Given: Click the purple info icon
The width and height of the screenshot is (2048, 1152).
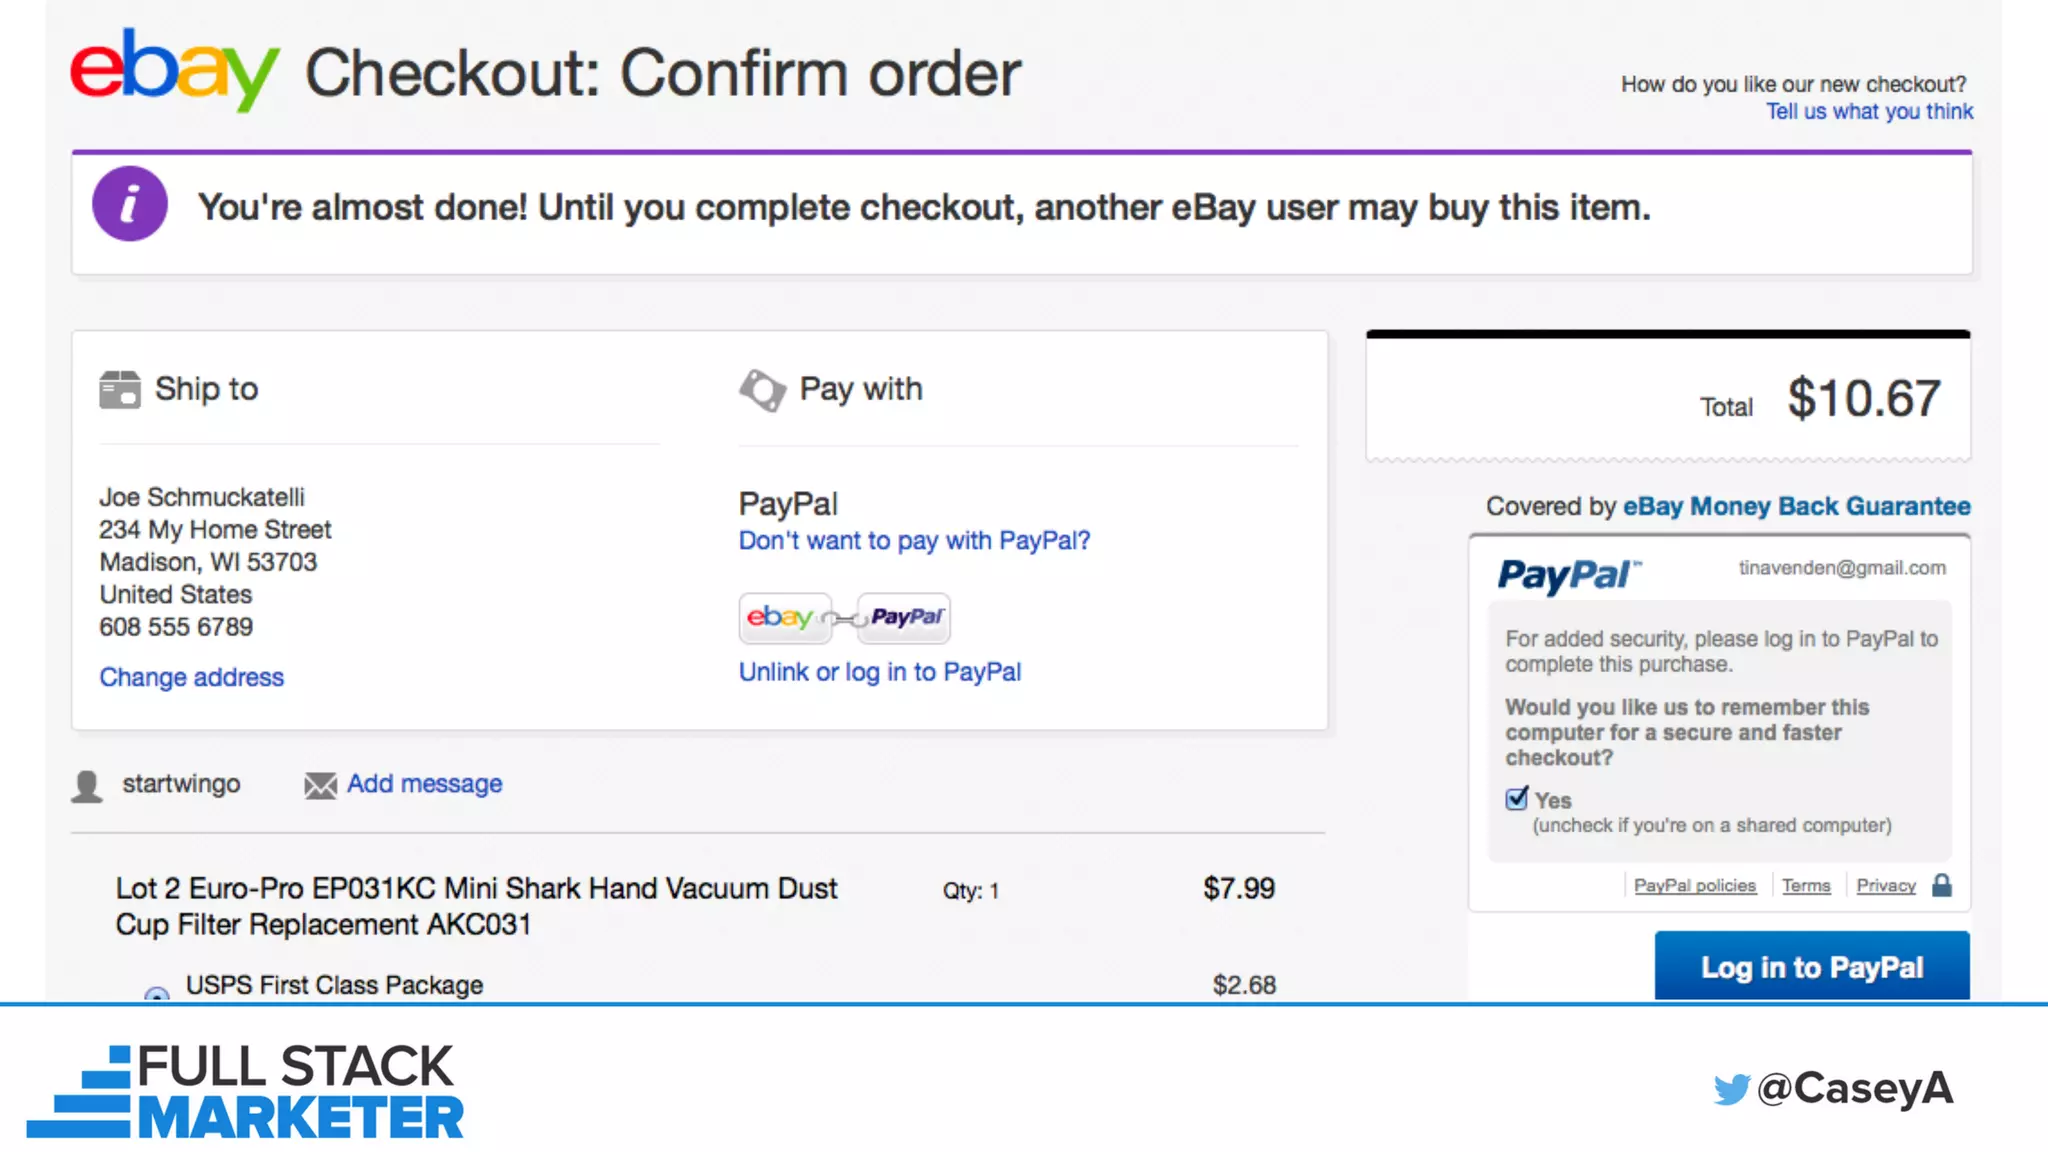Looking at the screenshot, I should [130, 204].
